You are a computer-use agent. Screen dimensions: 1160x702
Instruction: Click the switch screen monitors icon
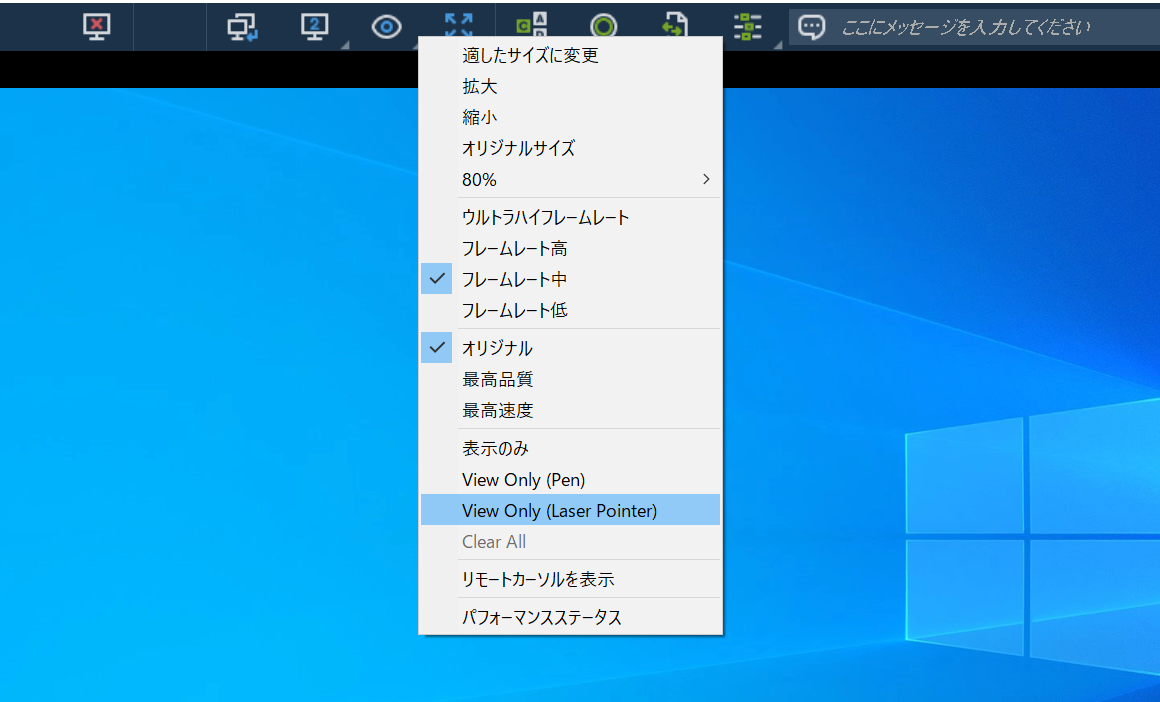[242, 27]
